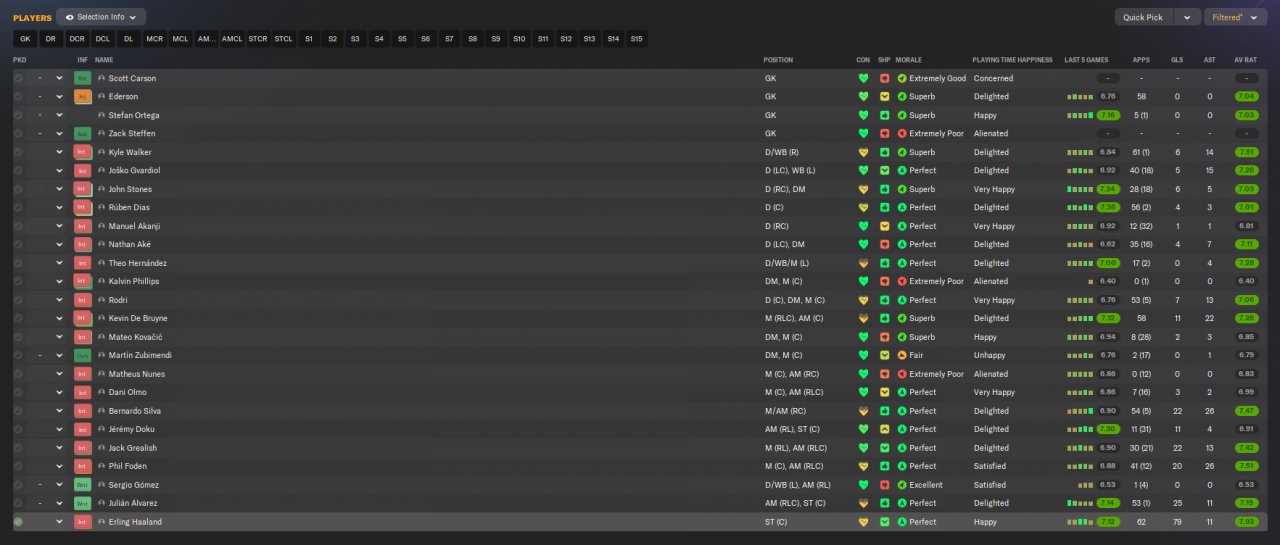
Task: Open position chevron for Jack Grealish
Action: pos(59,448)
